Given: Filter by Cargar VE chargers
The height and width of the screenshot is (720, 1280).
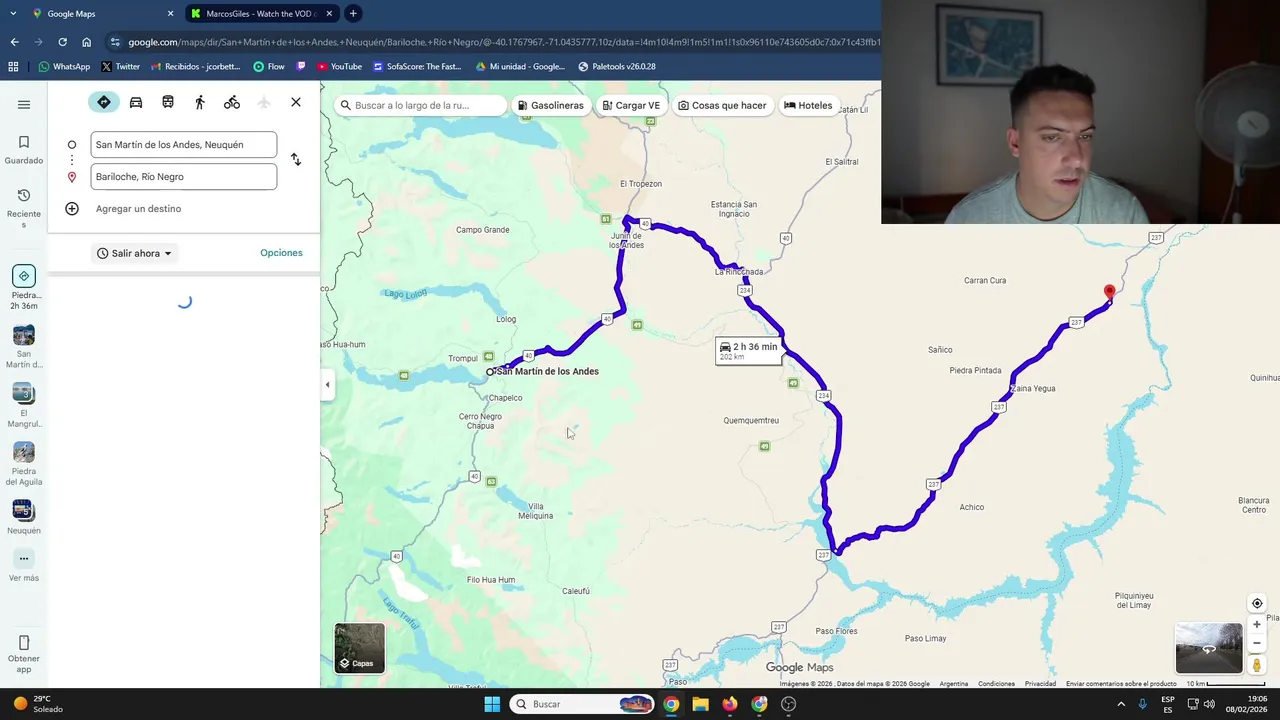Looking at the screenshot, I should (x=631, y=105).
